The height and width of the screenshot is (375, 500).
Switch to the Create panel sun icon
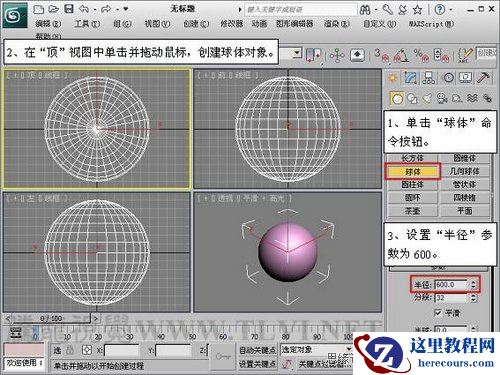pos(393,78)
